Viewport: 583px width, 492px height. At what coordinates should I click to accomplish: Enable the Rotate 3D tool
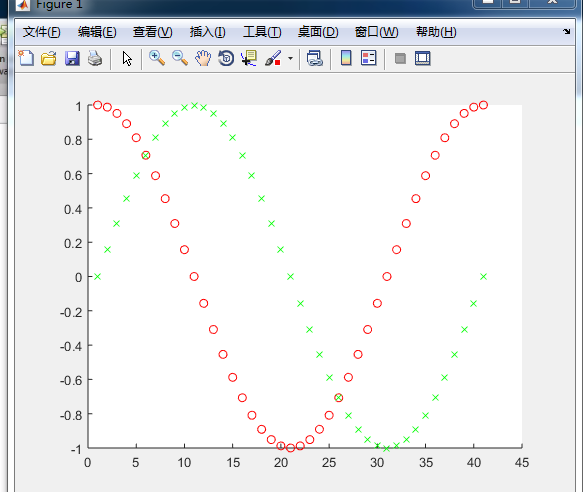[226, 58]
